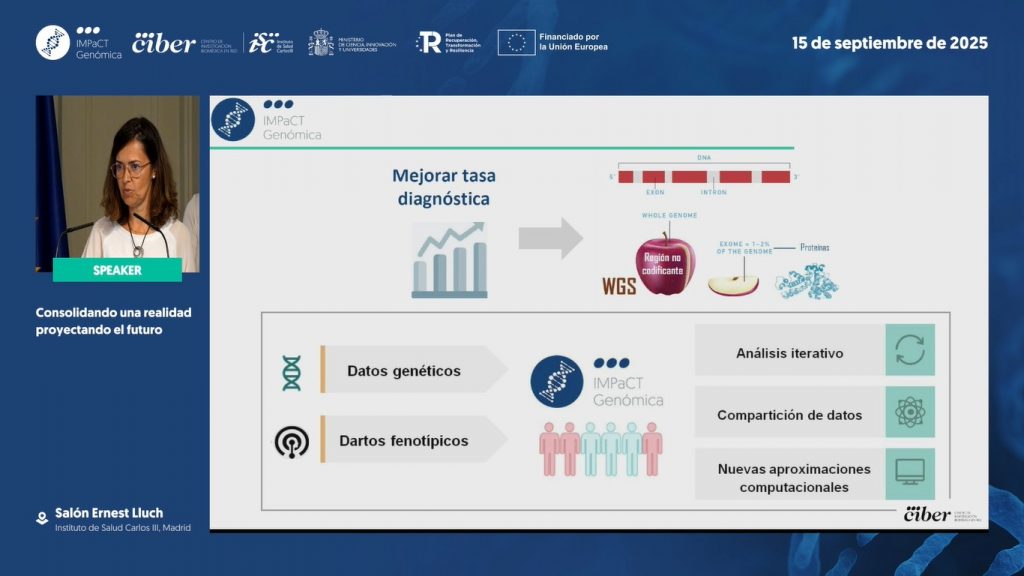Click the Mejorar tasa diagnóstica heading
The width and height of the screenshot is (1024, 576).
[x=444, y=187]
